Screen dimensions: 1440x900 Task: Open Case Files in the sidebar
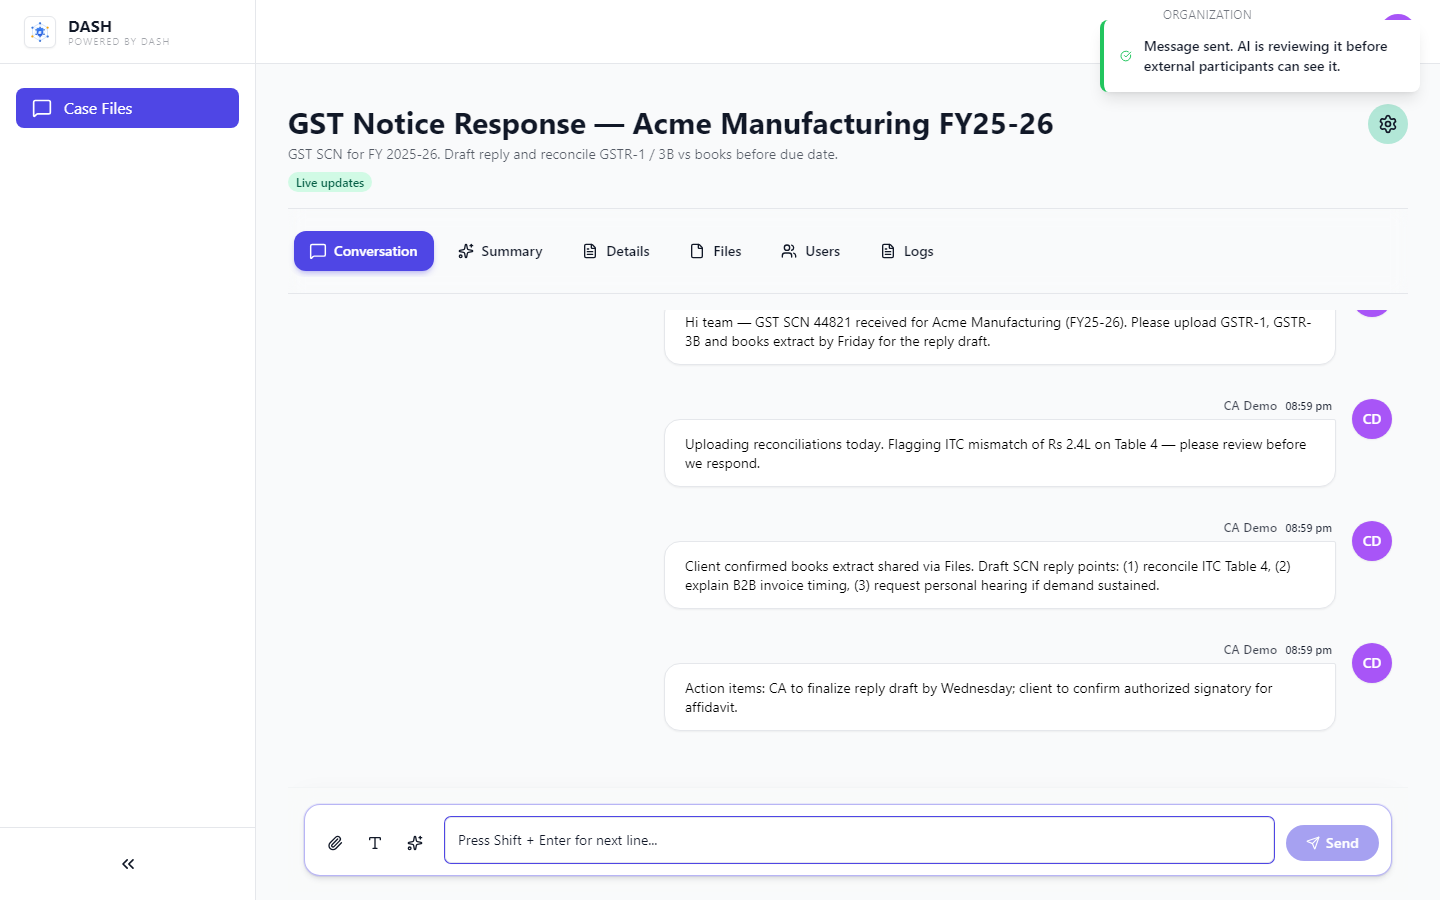[x=127, y=108]
